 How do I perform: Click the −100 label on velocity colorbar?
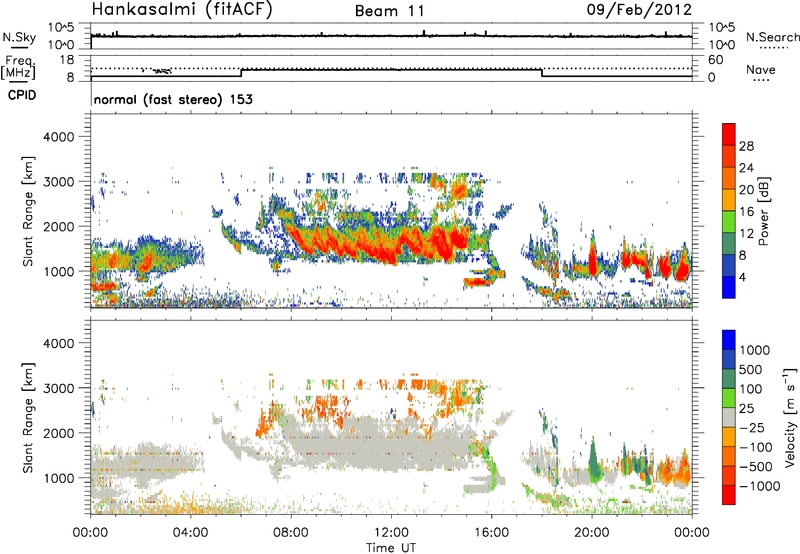click(755, 447)
